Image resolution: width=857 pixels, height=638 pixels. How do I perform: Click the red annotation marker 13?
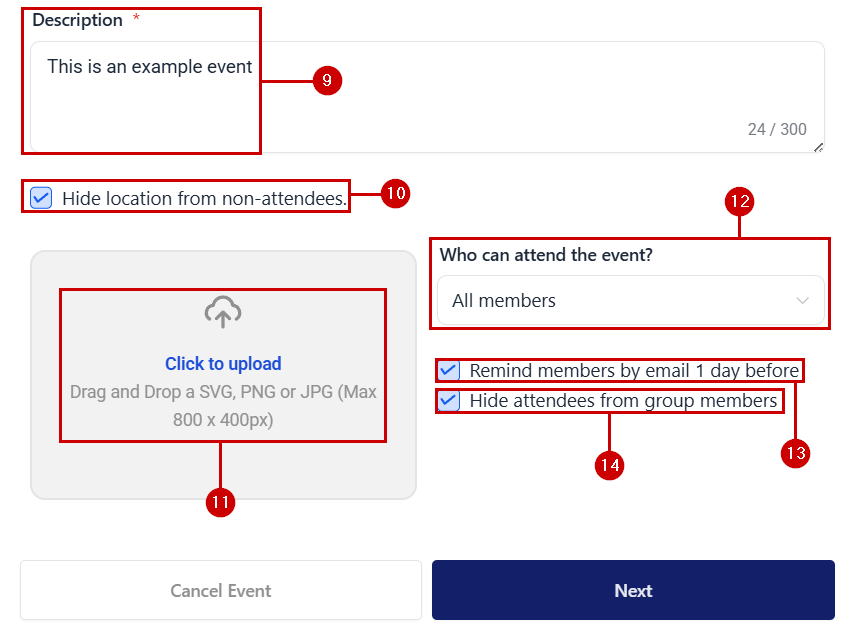pyautogui.click(x=795, y=453)
